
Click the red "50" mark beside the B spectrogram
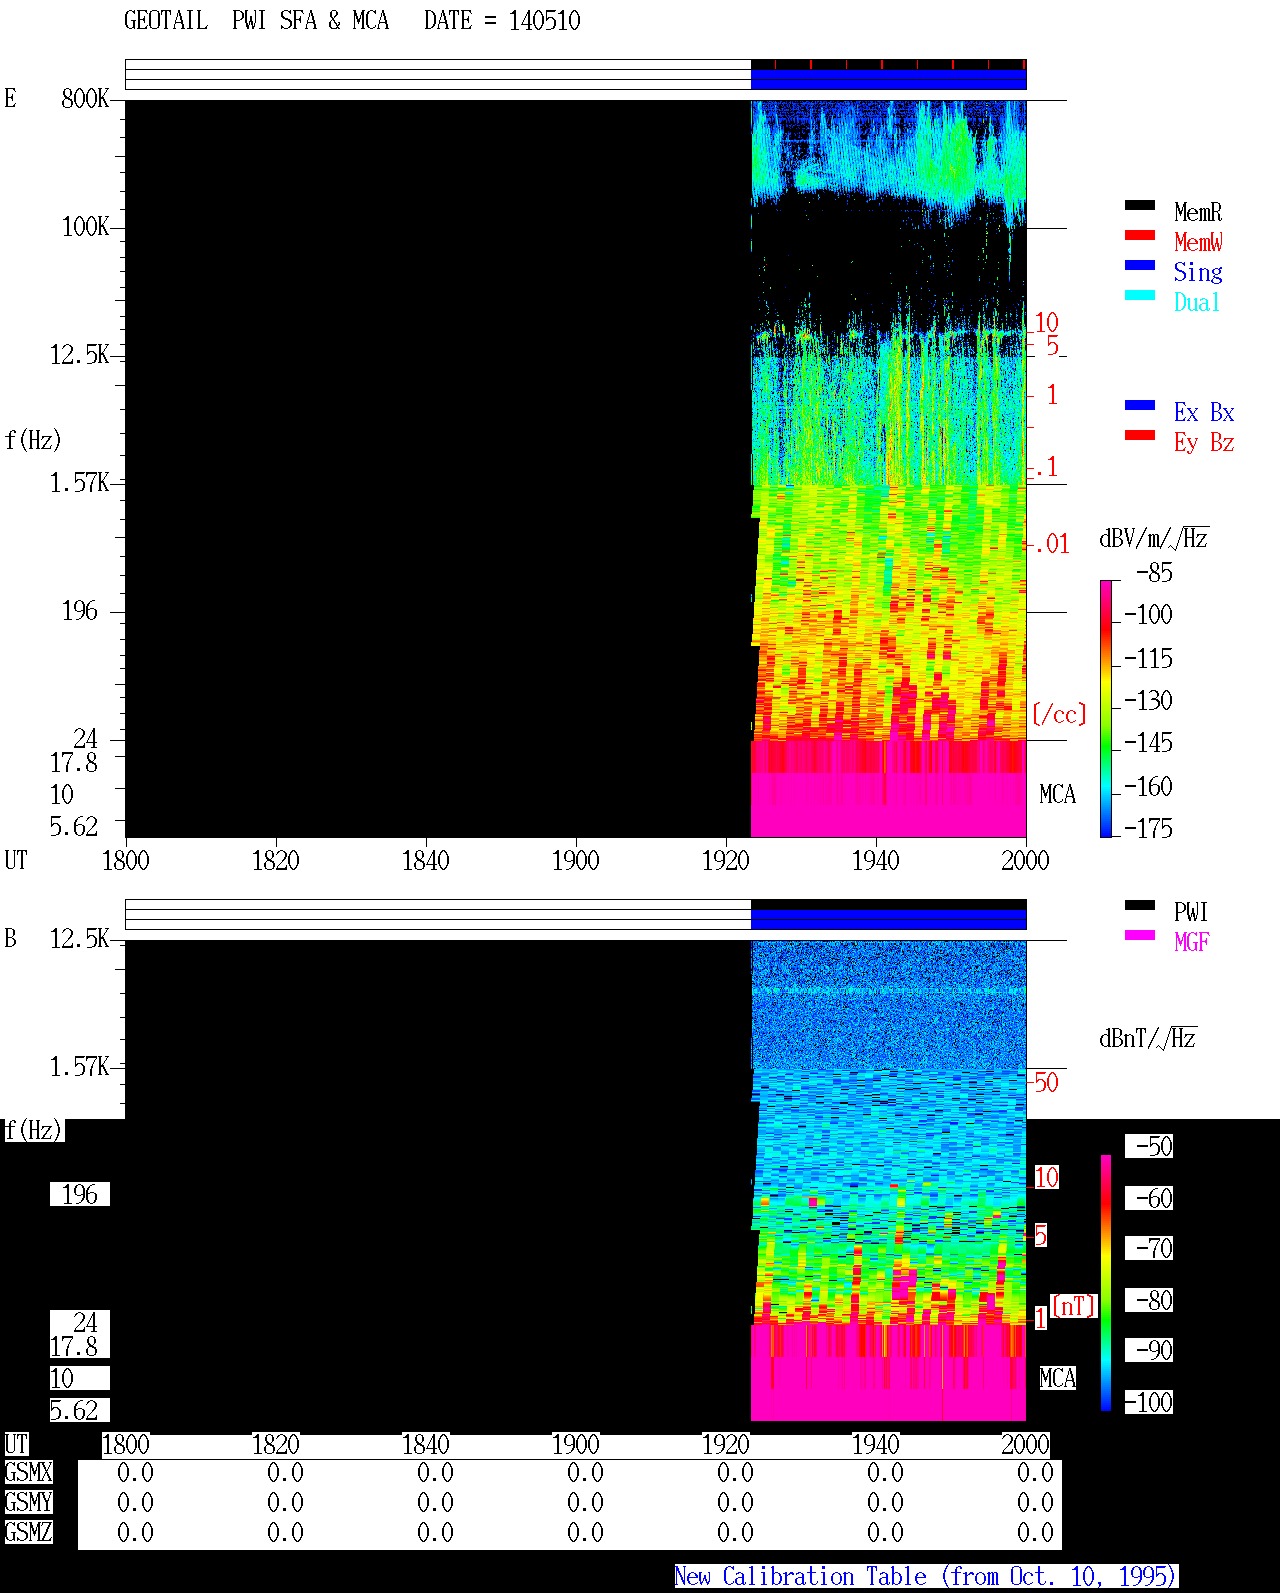point(1046,1082)
